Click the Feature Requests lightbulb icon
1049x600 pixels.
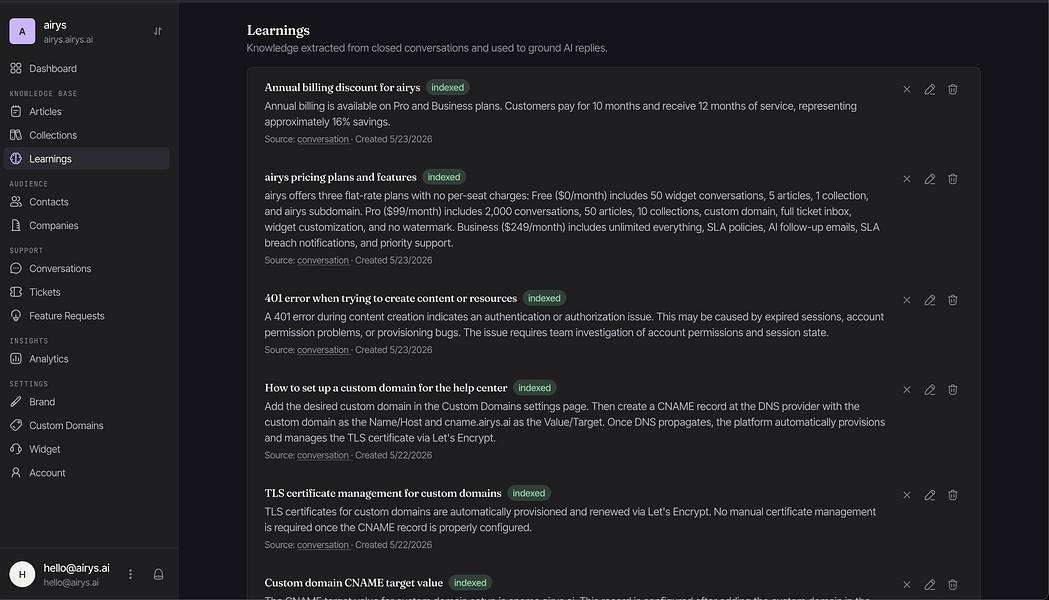[16, 316]
